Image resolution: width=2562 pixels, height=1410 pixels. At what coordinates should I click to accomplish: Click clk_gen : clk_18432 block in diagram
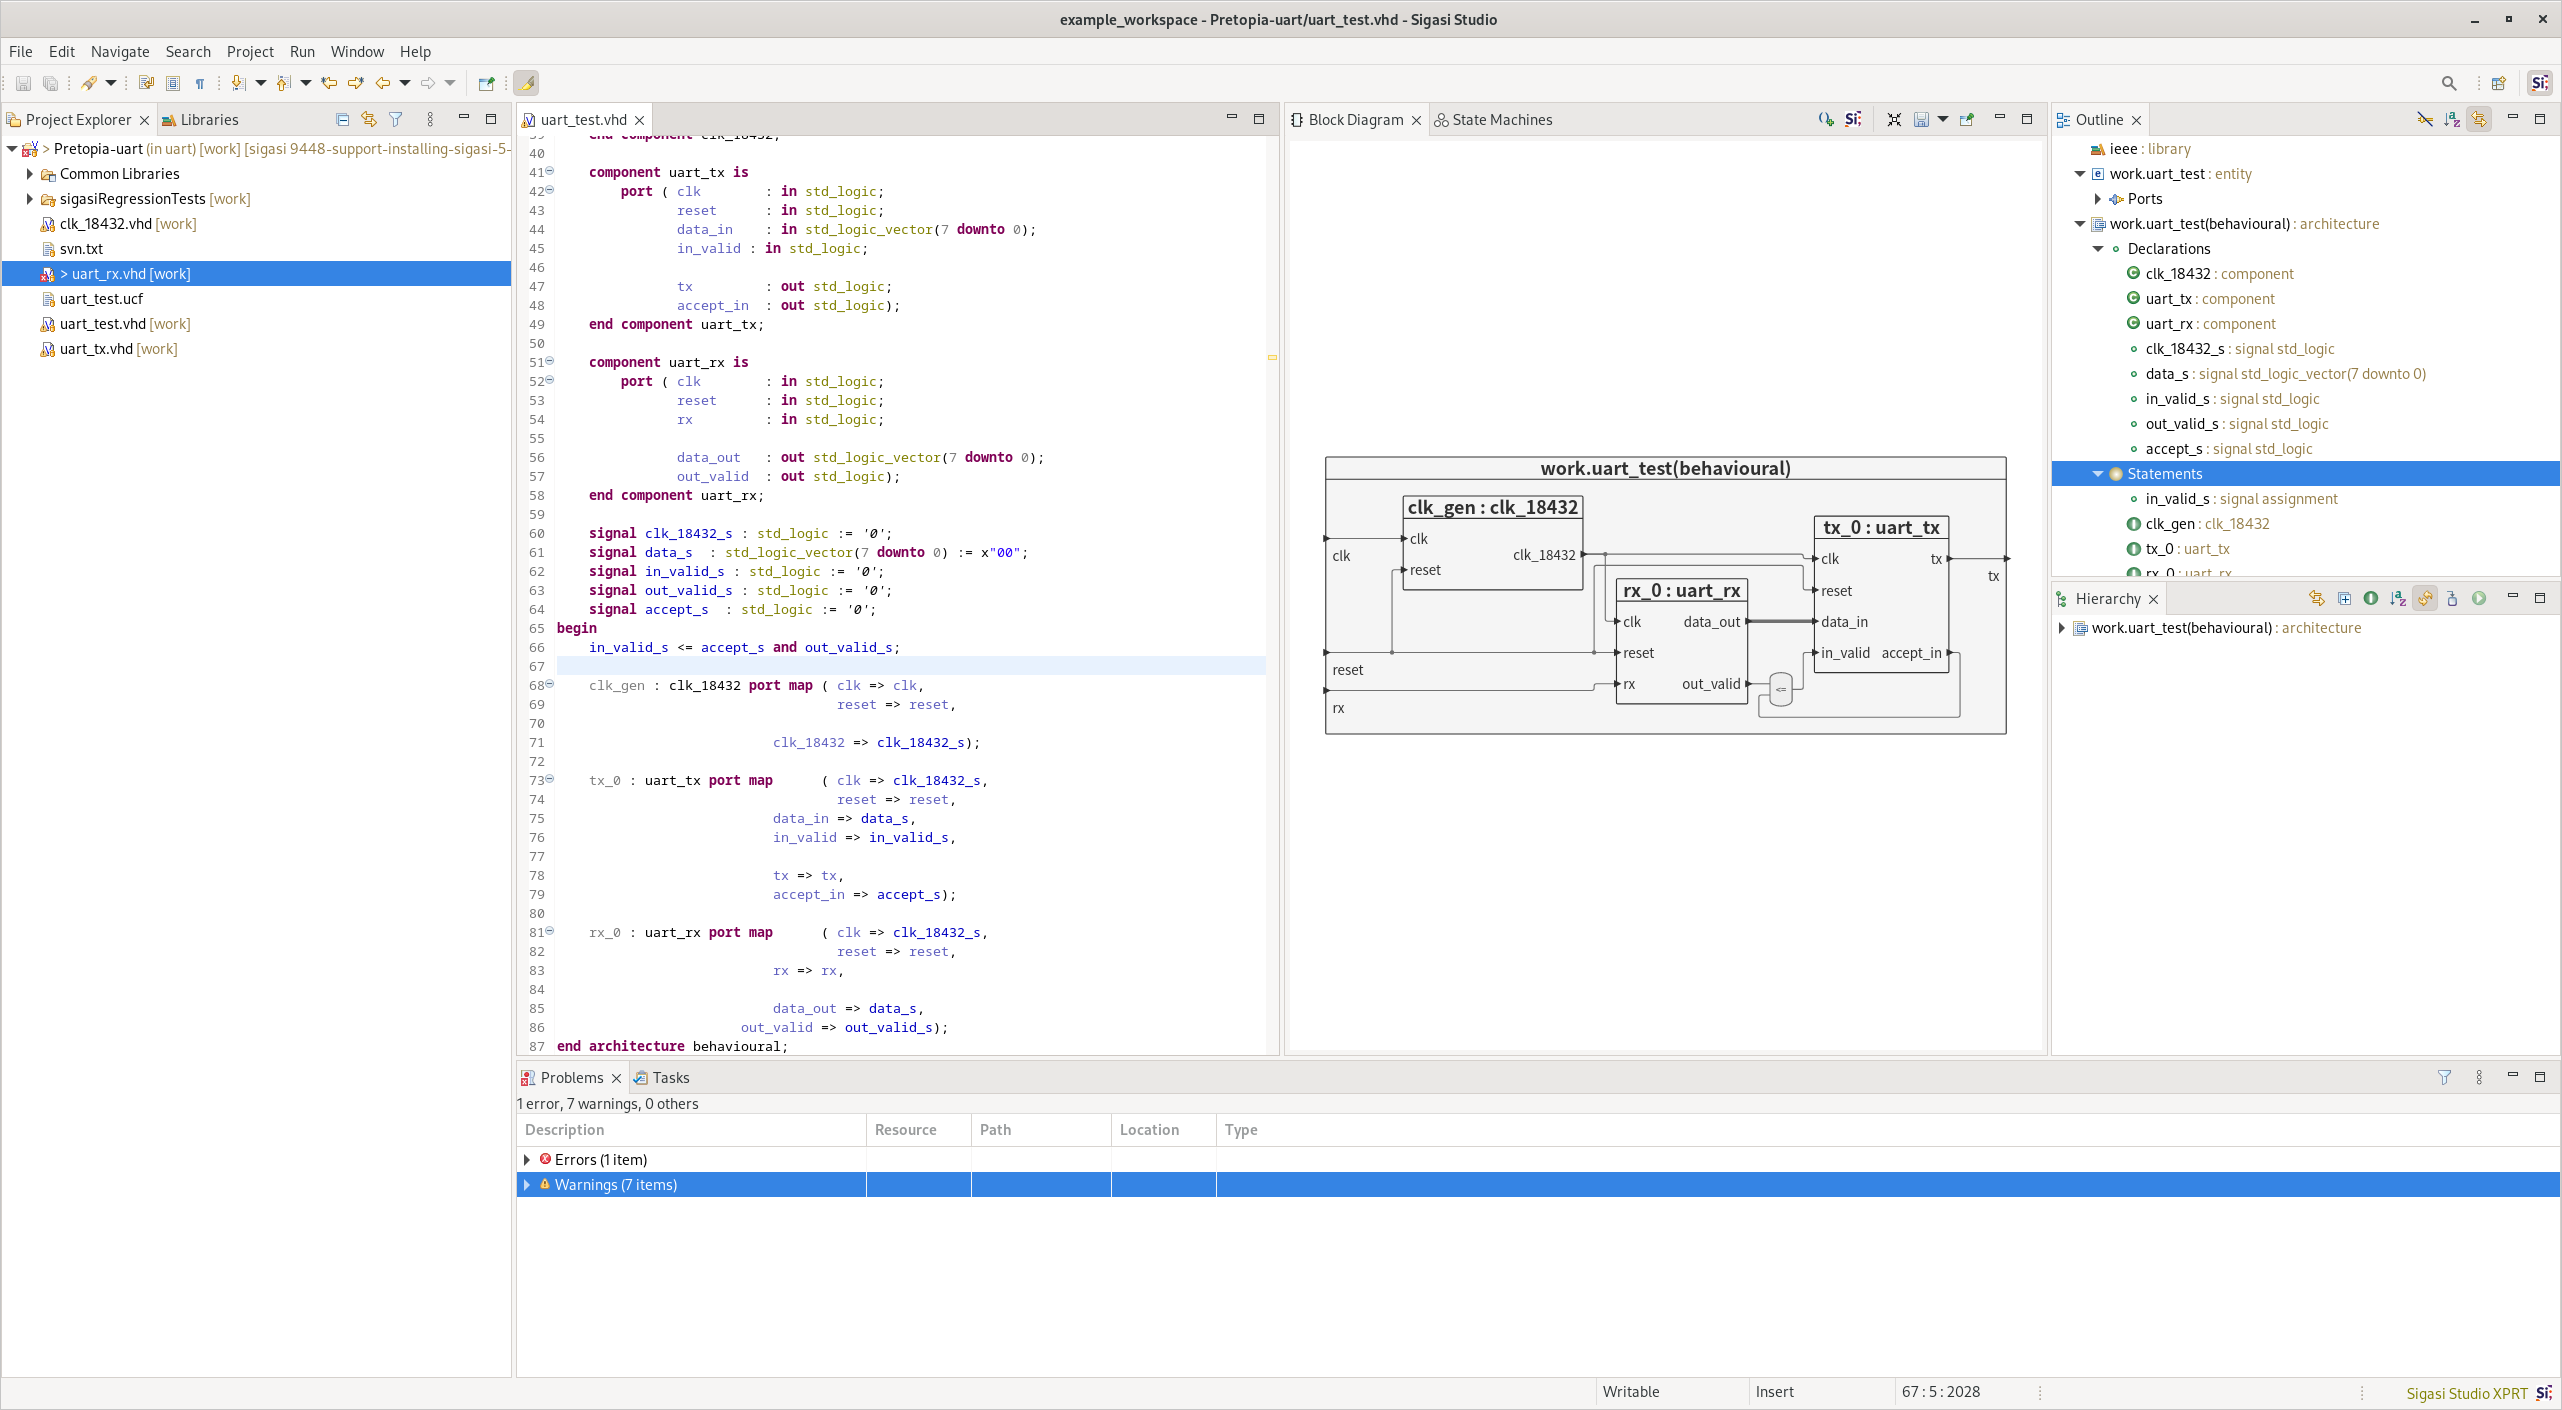pos(1492,543)
